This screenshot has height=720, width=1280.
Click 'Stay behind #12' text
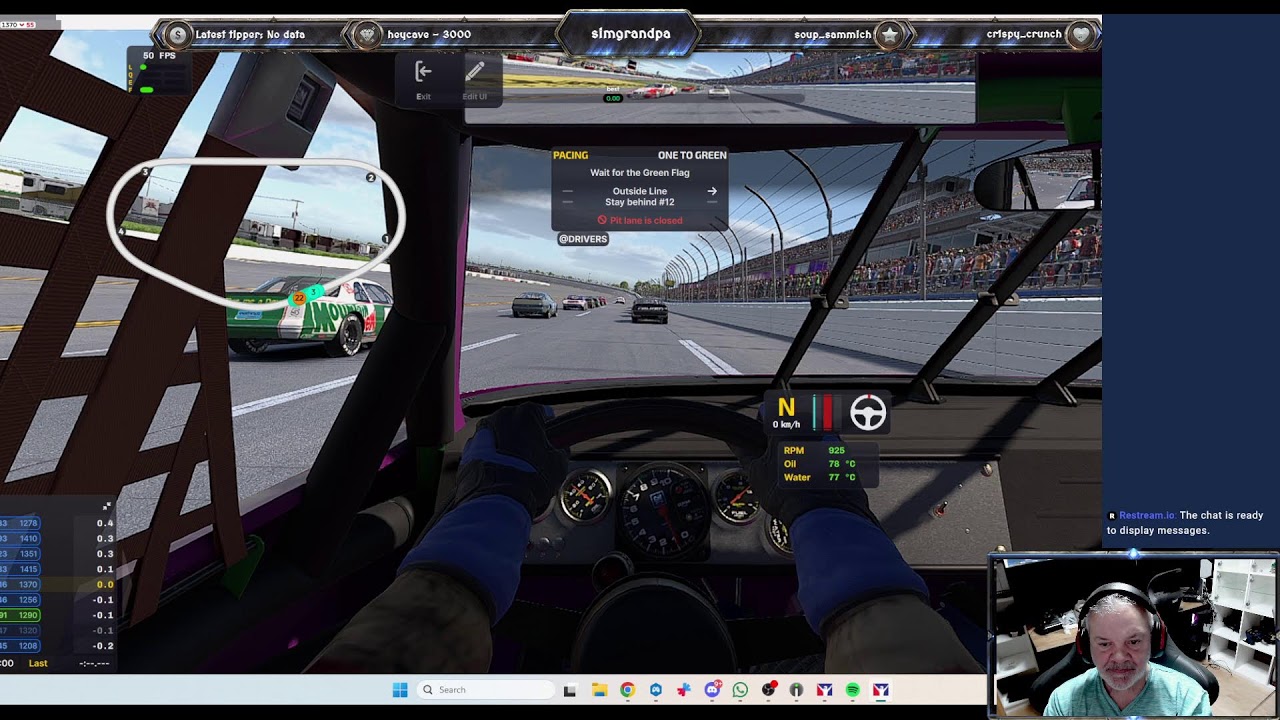click(640, 202)
